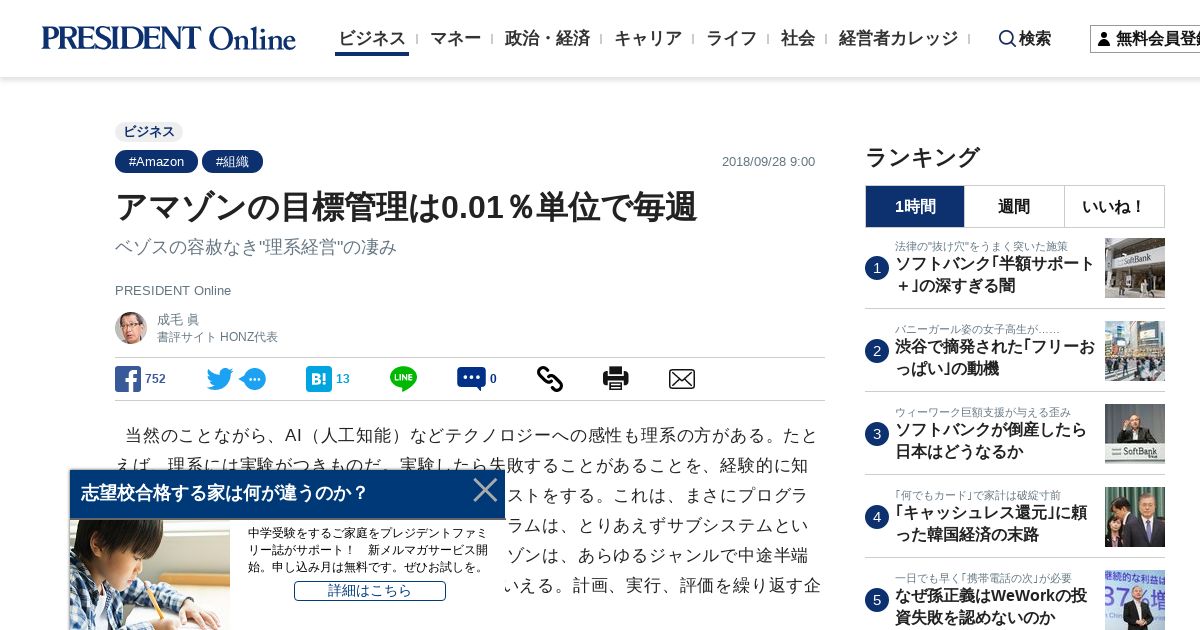This screenshot has width=1200, height=630.
Task: Click ビジネス category label above title
Action: coord(149,132)
